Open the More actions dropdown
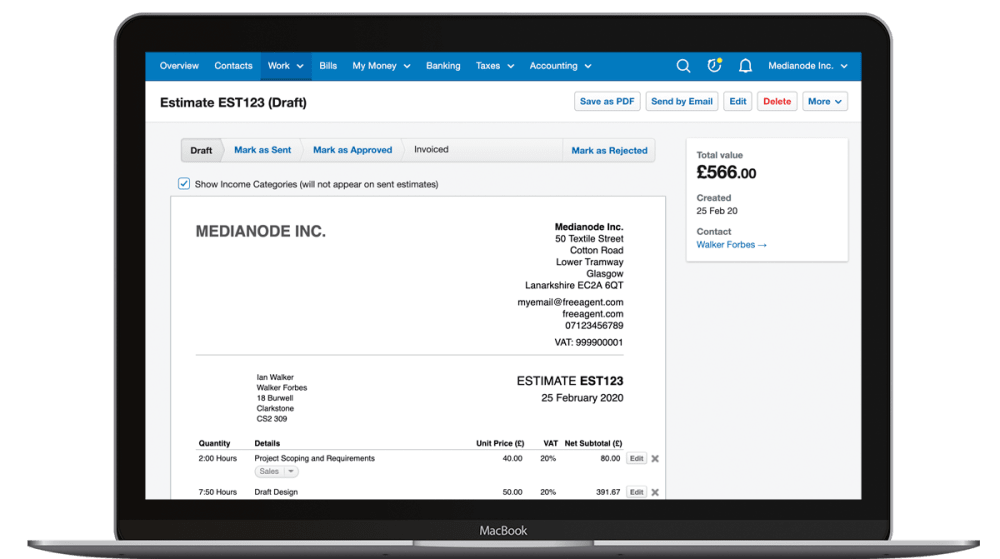 tap(825, 101)
